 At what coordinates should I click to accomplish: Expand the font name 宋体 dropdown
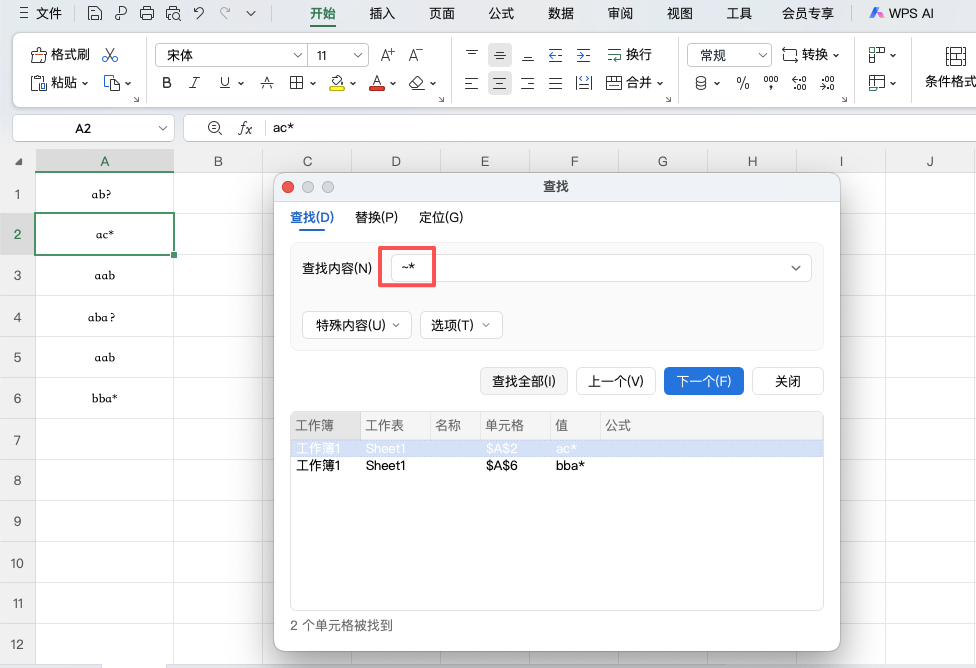296,53
